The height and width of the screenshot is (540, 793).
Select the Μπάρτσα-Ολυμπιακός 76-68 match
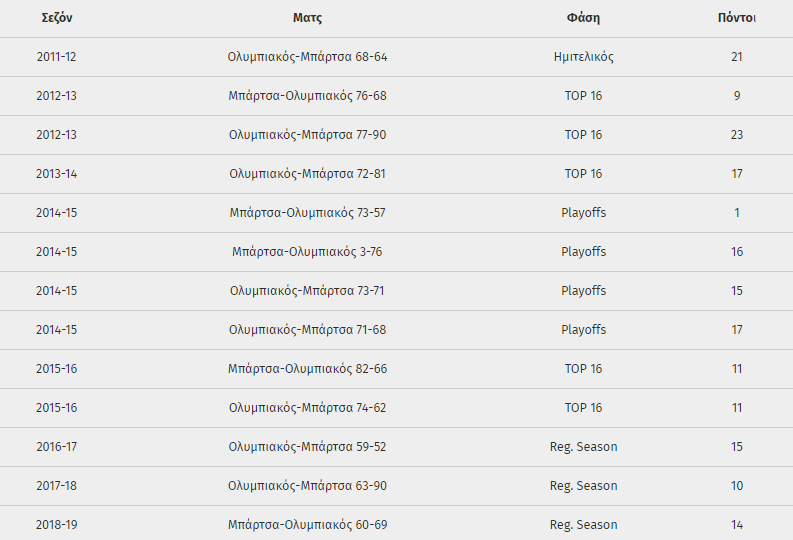pyautogui.click(x=307, y=96)
